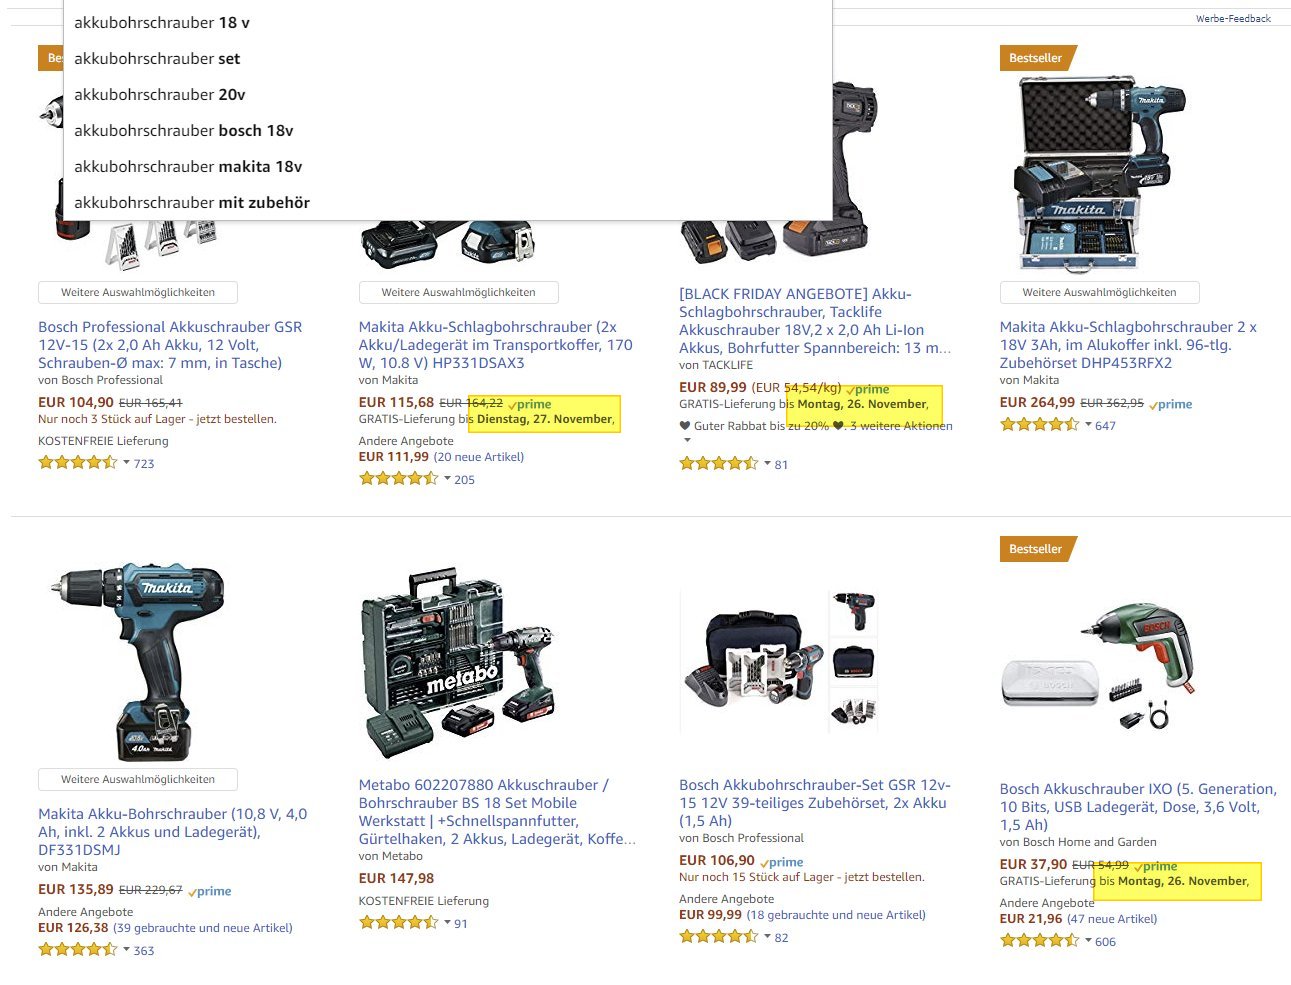The width and height of the screenshot is (1291, 985).
Task: Click the Bestseller badge above the Makita alu case
Action: [x=1037, y=58]
